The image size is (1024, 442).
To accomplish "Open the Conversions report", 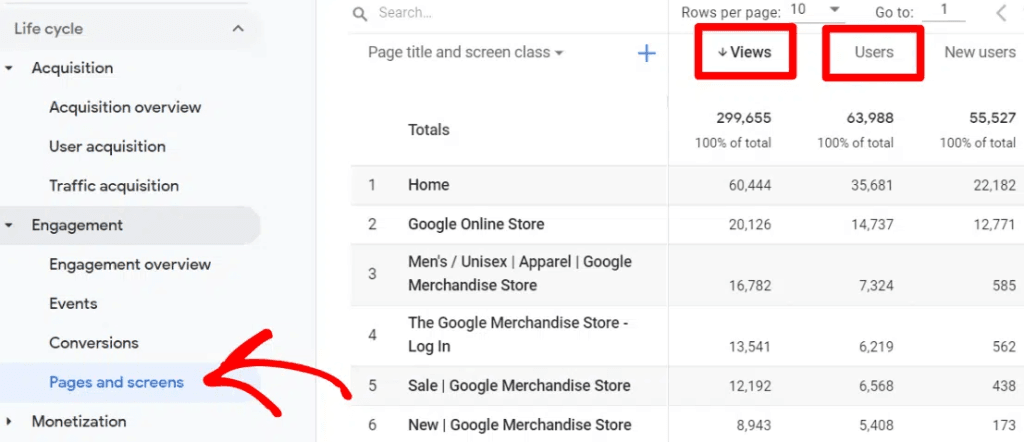I will pos(94,342).
